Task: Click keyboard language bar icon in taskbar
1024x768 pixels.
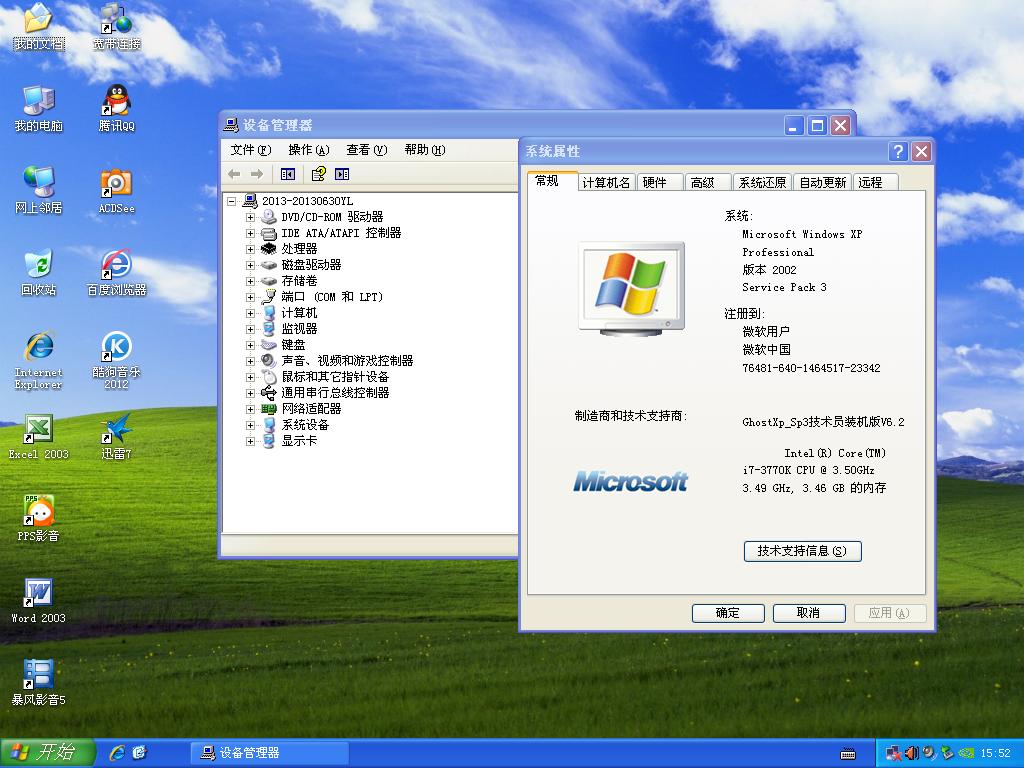Action: point(848,754)
